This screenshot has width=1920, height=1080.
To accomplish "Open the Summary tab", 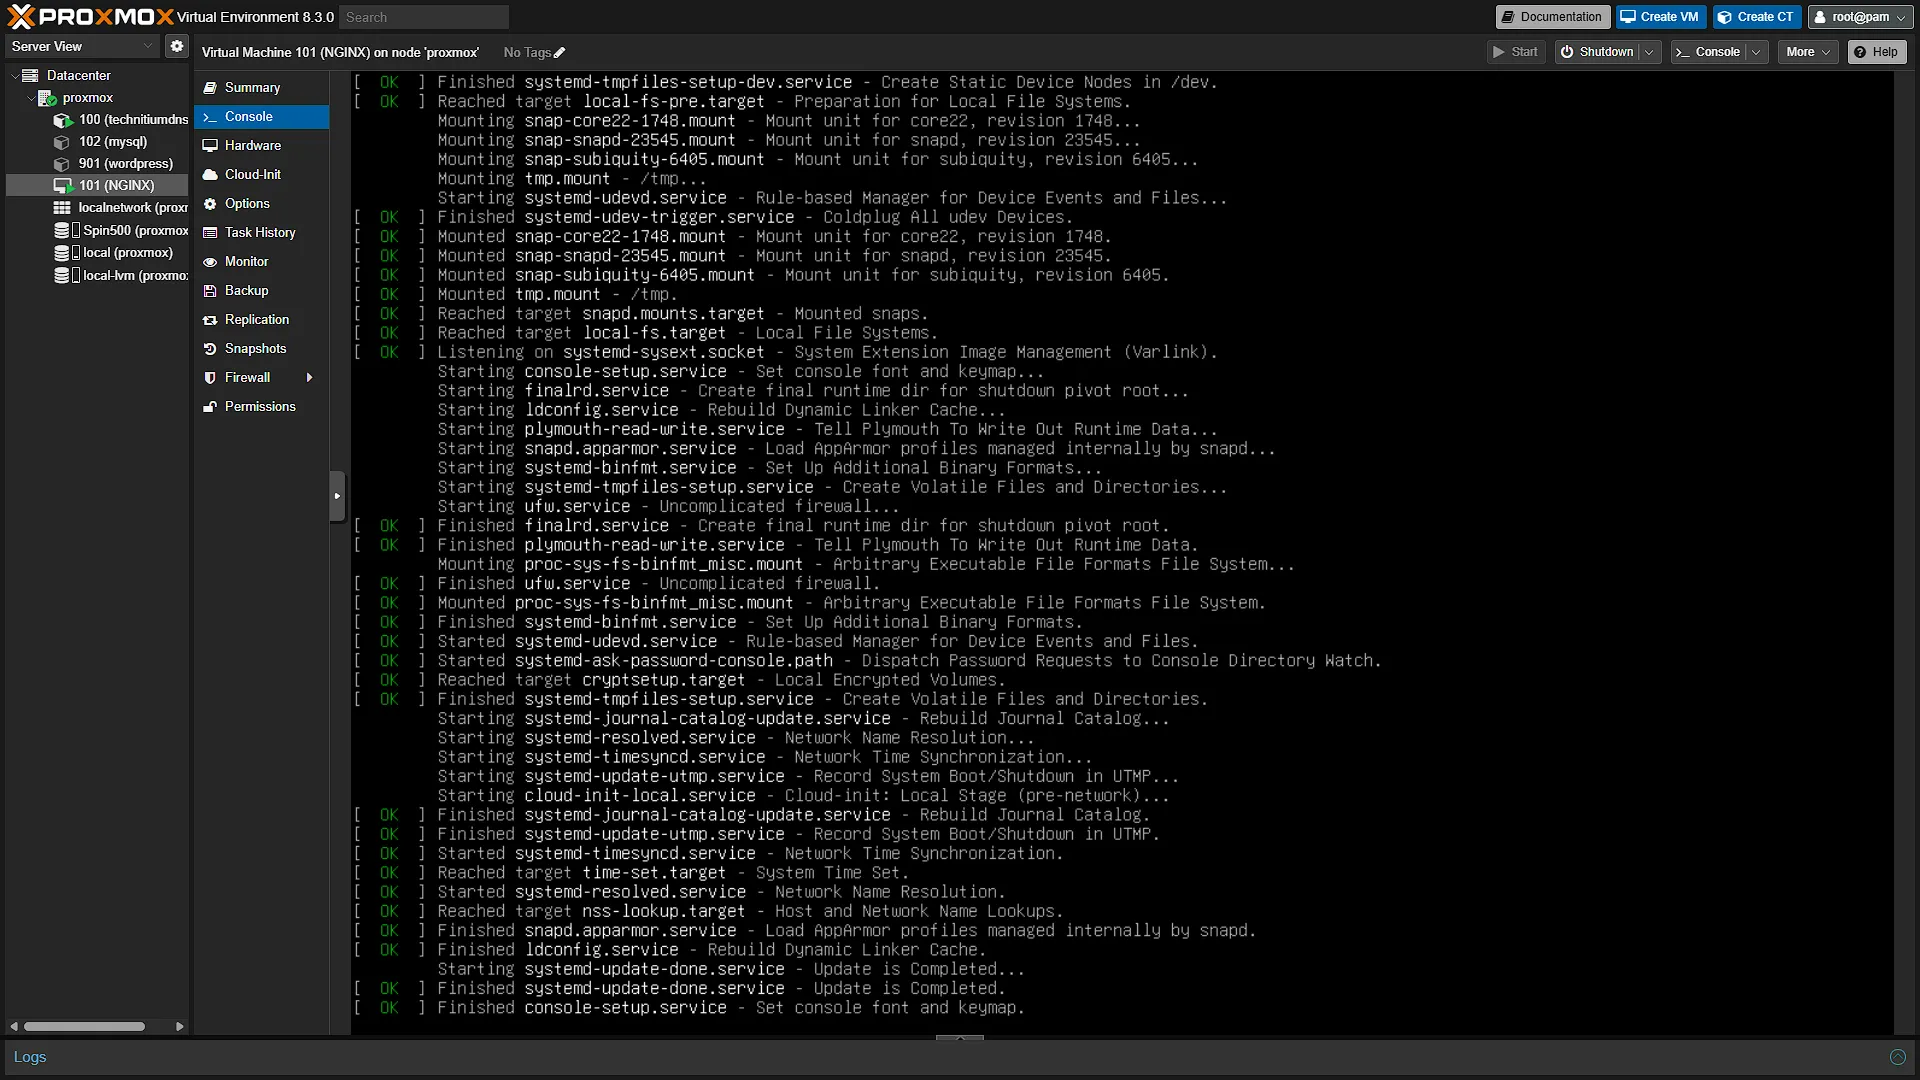I will 261,88.
